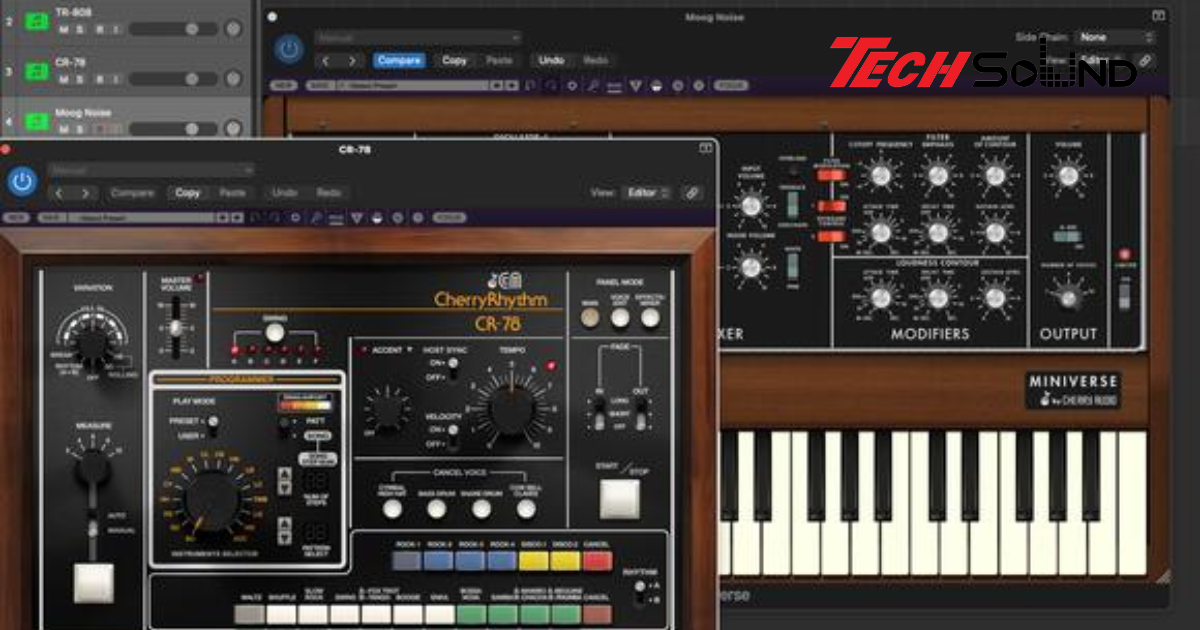This screenshot has height=630, width=1200.
Task: Select the Bossa Nova rhythm button
Action: (x=471, y=613)
